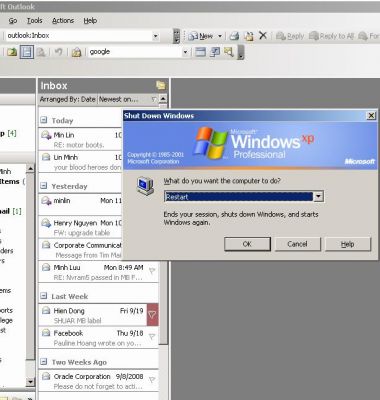Viewport: 380px width, 400px height.
Task: Click the toolbar options handle after find icon
Action: 240,52
